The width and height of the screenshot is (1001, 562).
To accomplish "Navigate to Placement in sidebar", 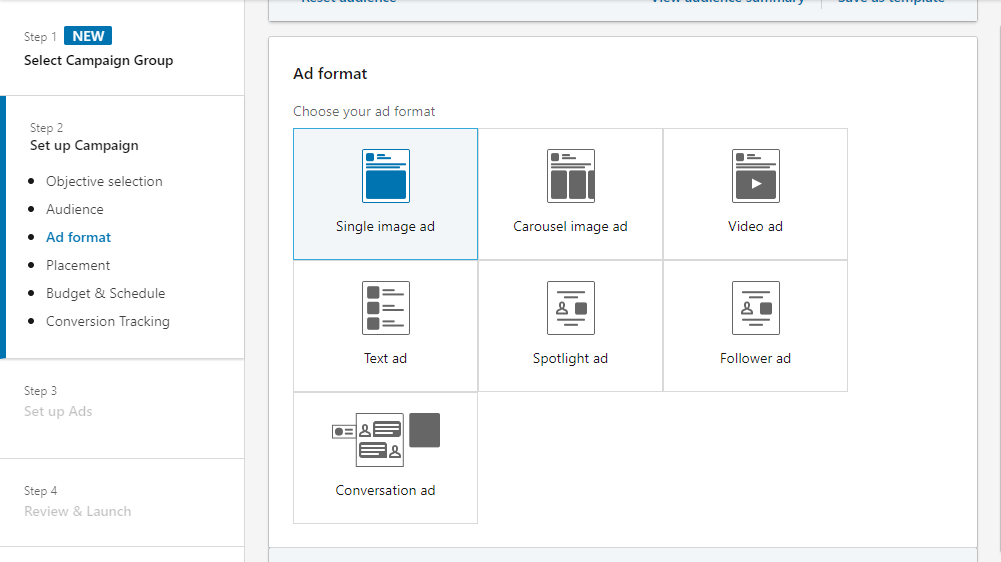I will click(x=78, y=265).
